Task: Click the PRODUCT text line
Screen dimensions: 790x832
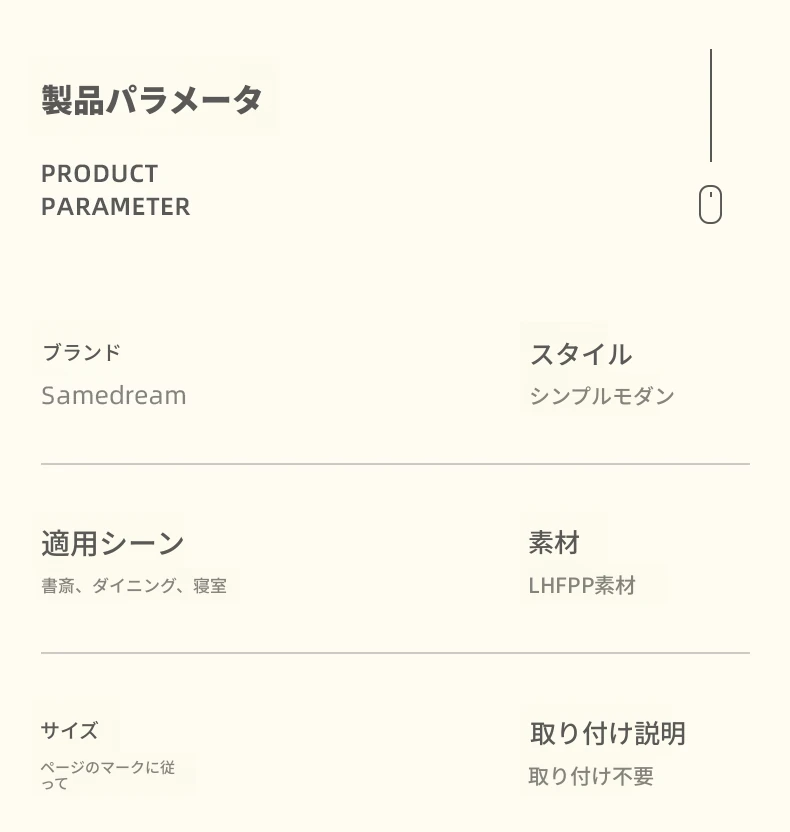Action: tap(100, 174)
